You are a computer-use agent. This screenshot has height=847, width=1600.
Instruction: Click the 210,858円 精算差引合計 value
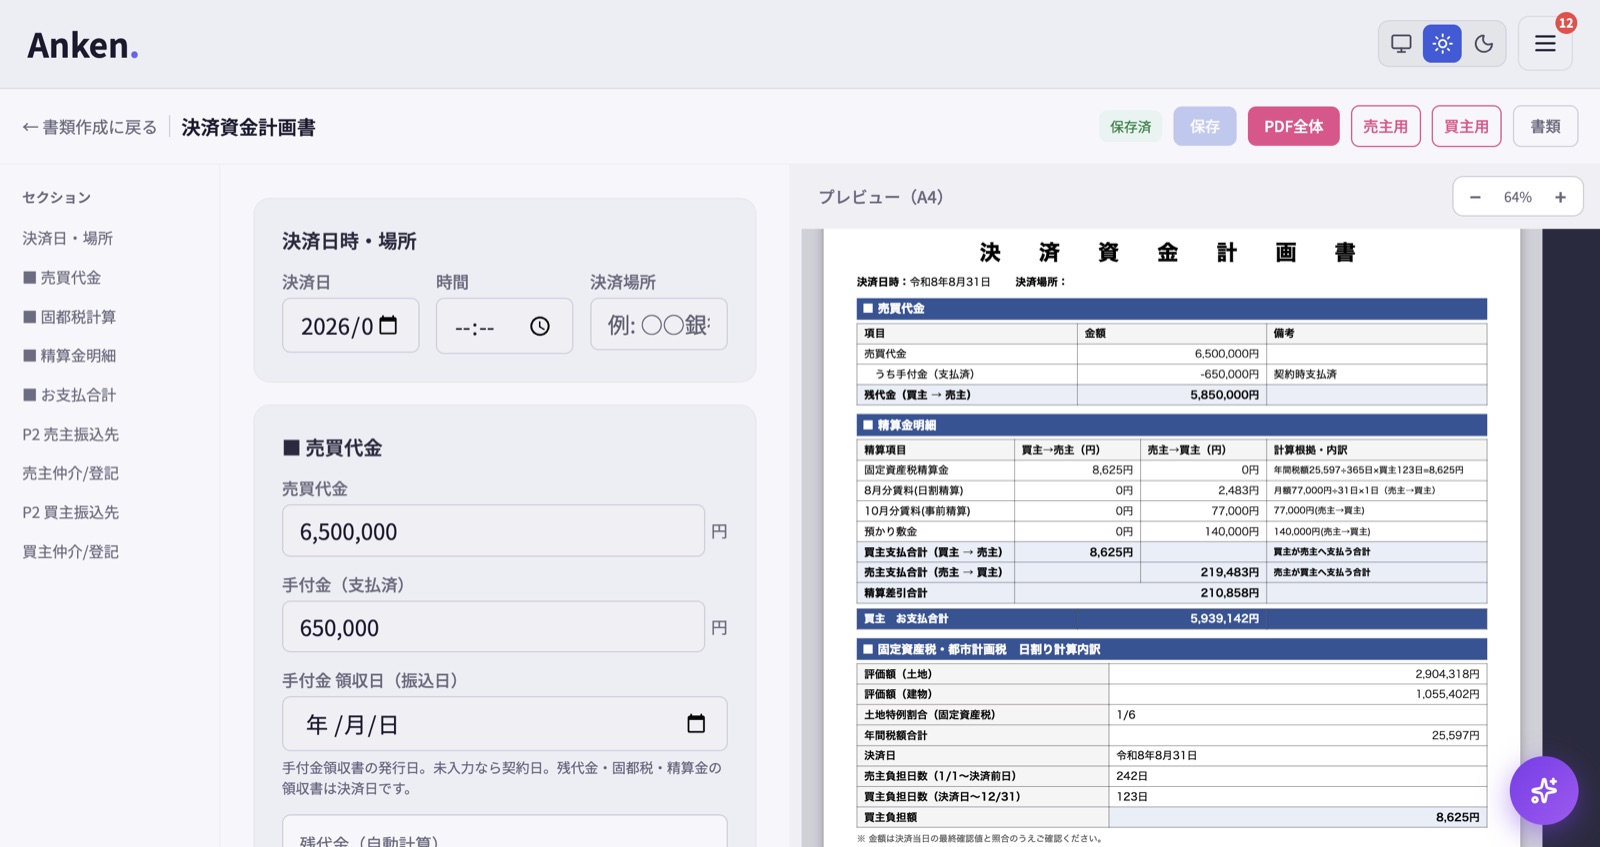click(x=1229, y=593)
